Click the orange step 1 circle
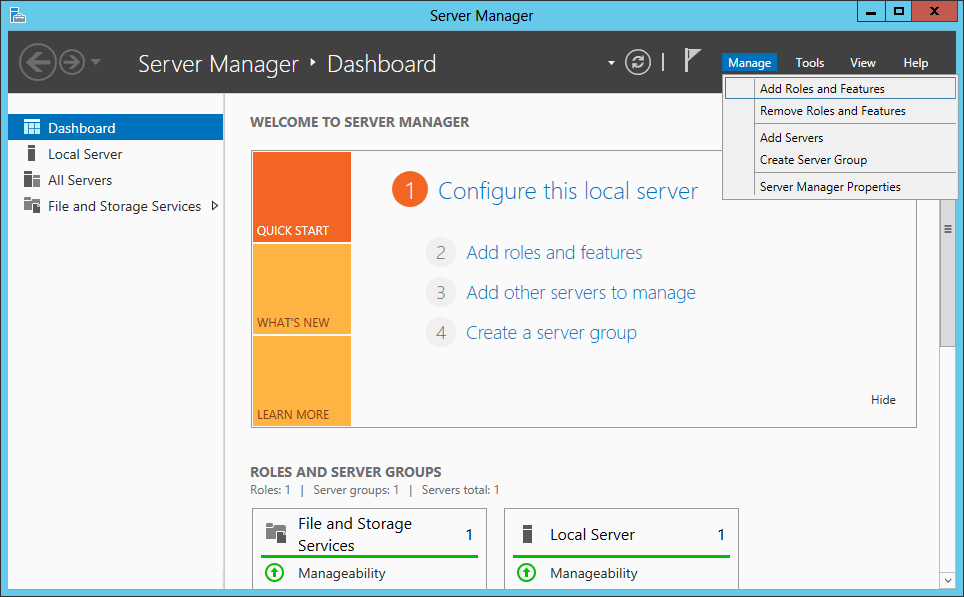The image size is (964, 597). coord(409,189)
